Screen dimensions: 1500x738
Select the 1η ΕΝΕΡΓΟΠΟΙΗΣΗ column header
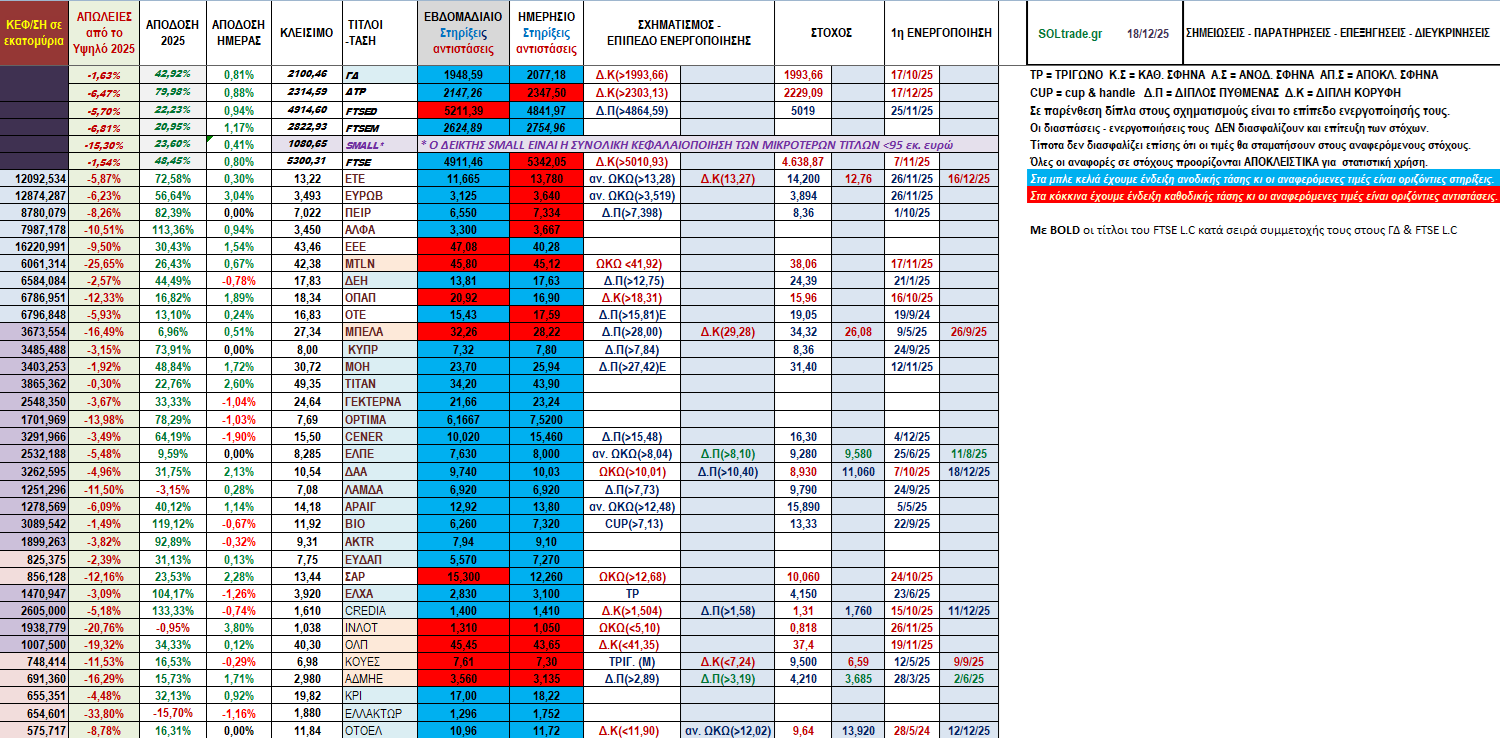click(940, 33)
